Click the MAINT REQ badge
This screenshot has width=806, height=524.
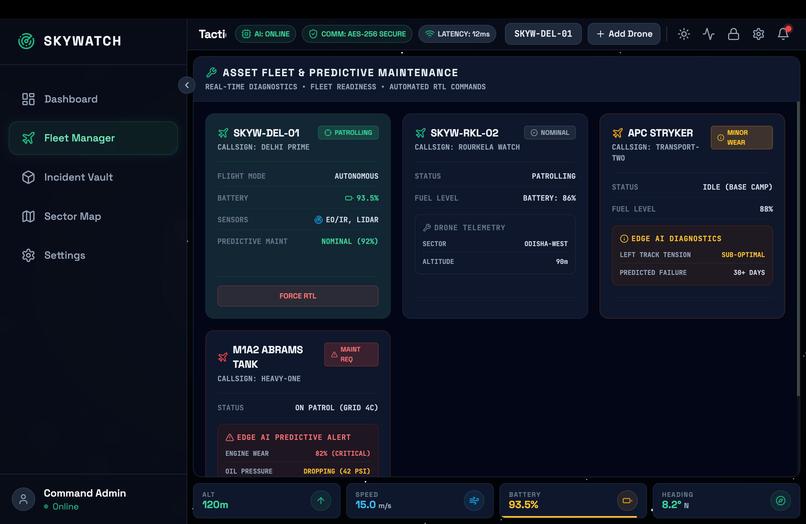[352, 354]
